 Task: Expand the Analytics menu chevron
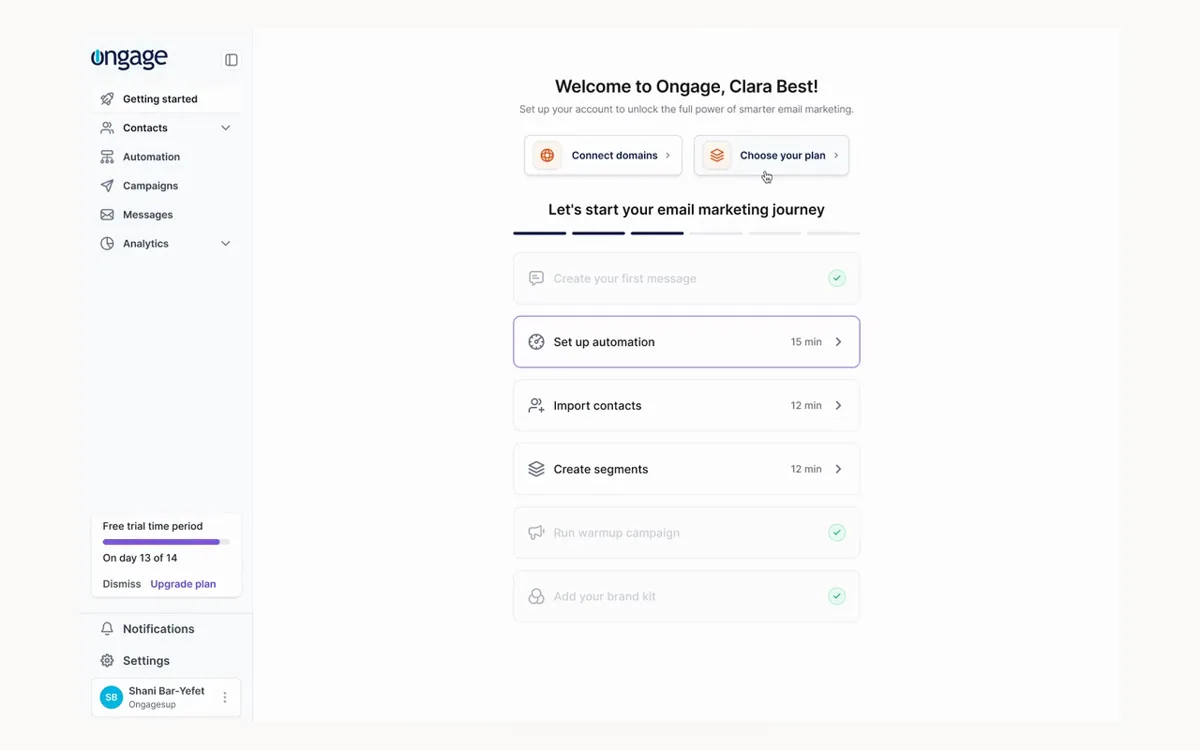coord(226,244)
